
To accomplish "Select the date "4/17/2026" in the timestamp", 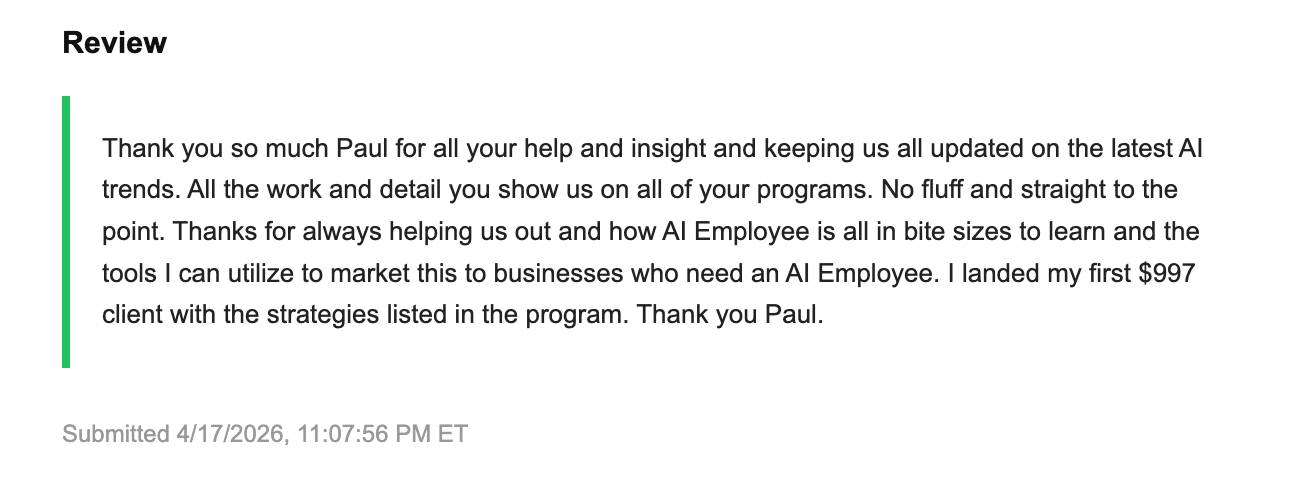I will click(x=229, y=434).
